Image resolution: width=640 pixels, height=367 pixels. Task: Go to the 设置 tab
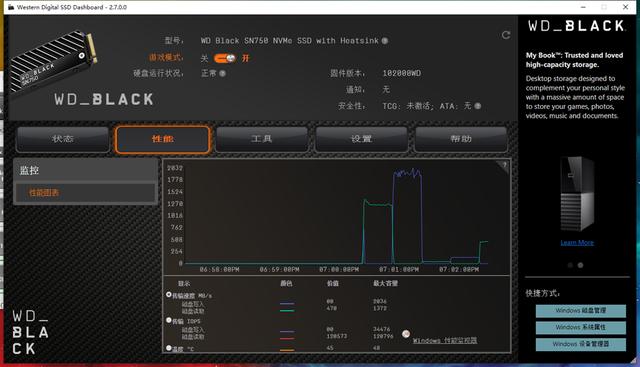[x=361, y=139]
